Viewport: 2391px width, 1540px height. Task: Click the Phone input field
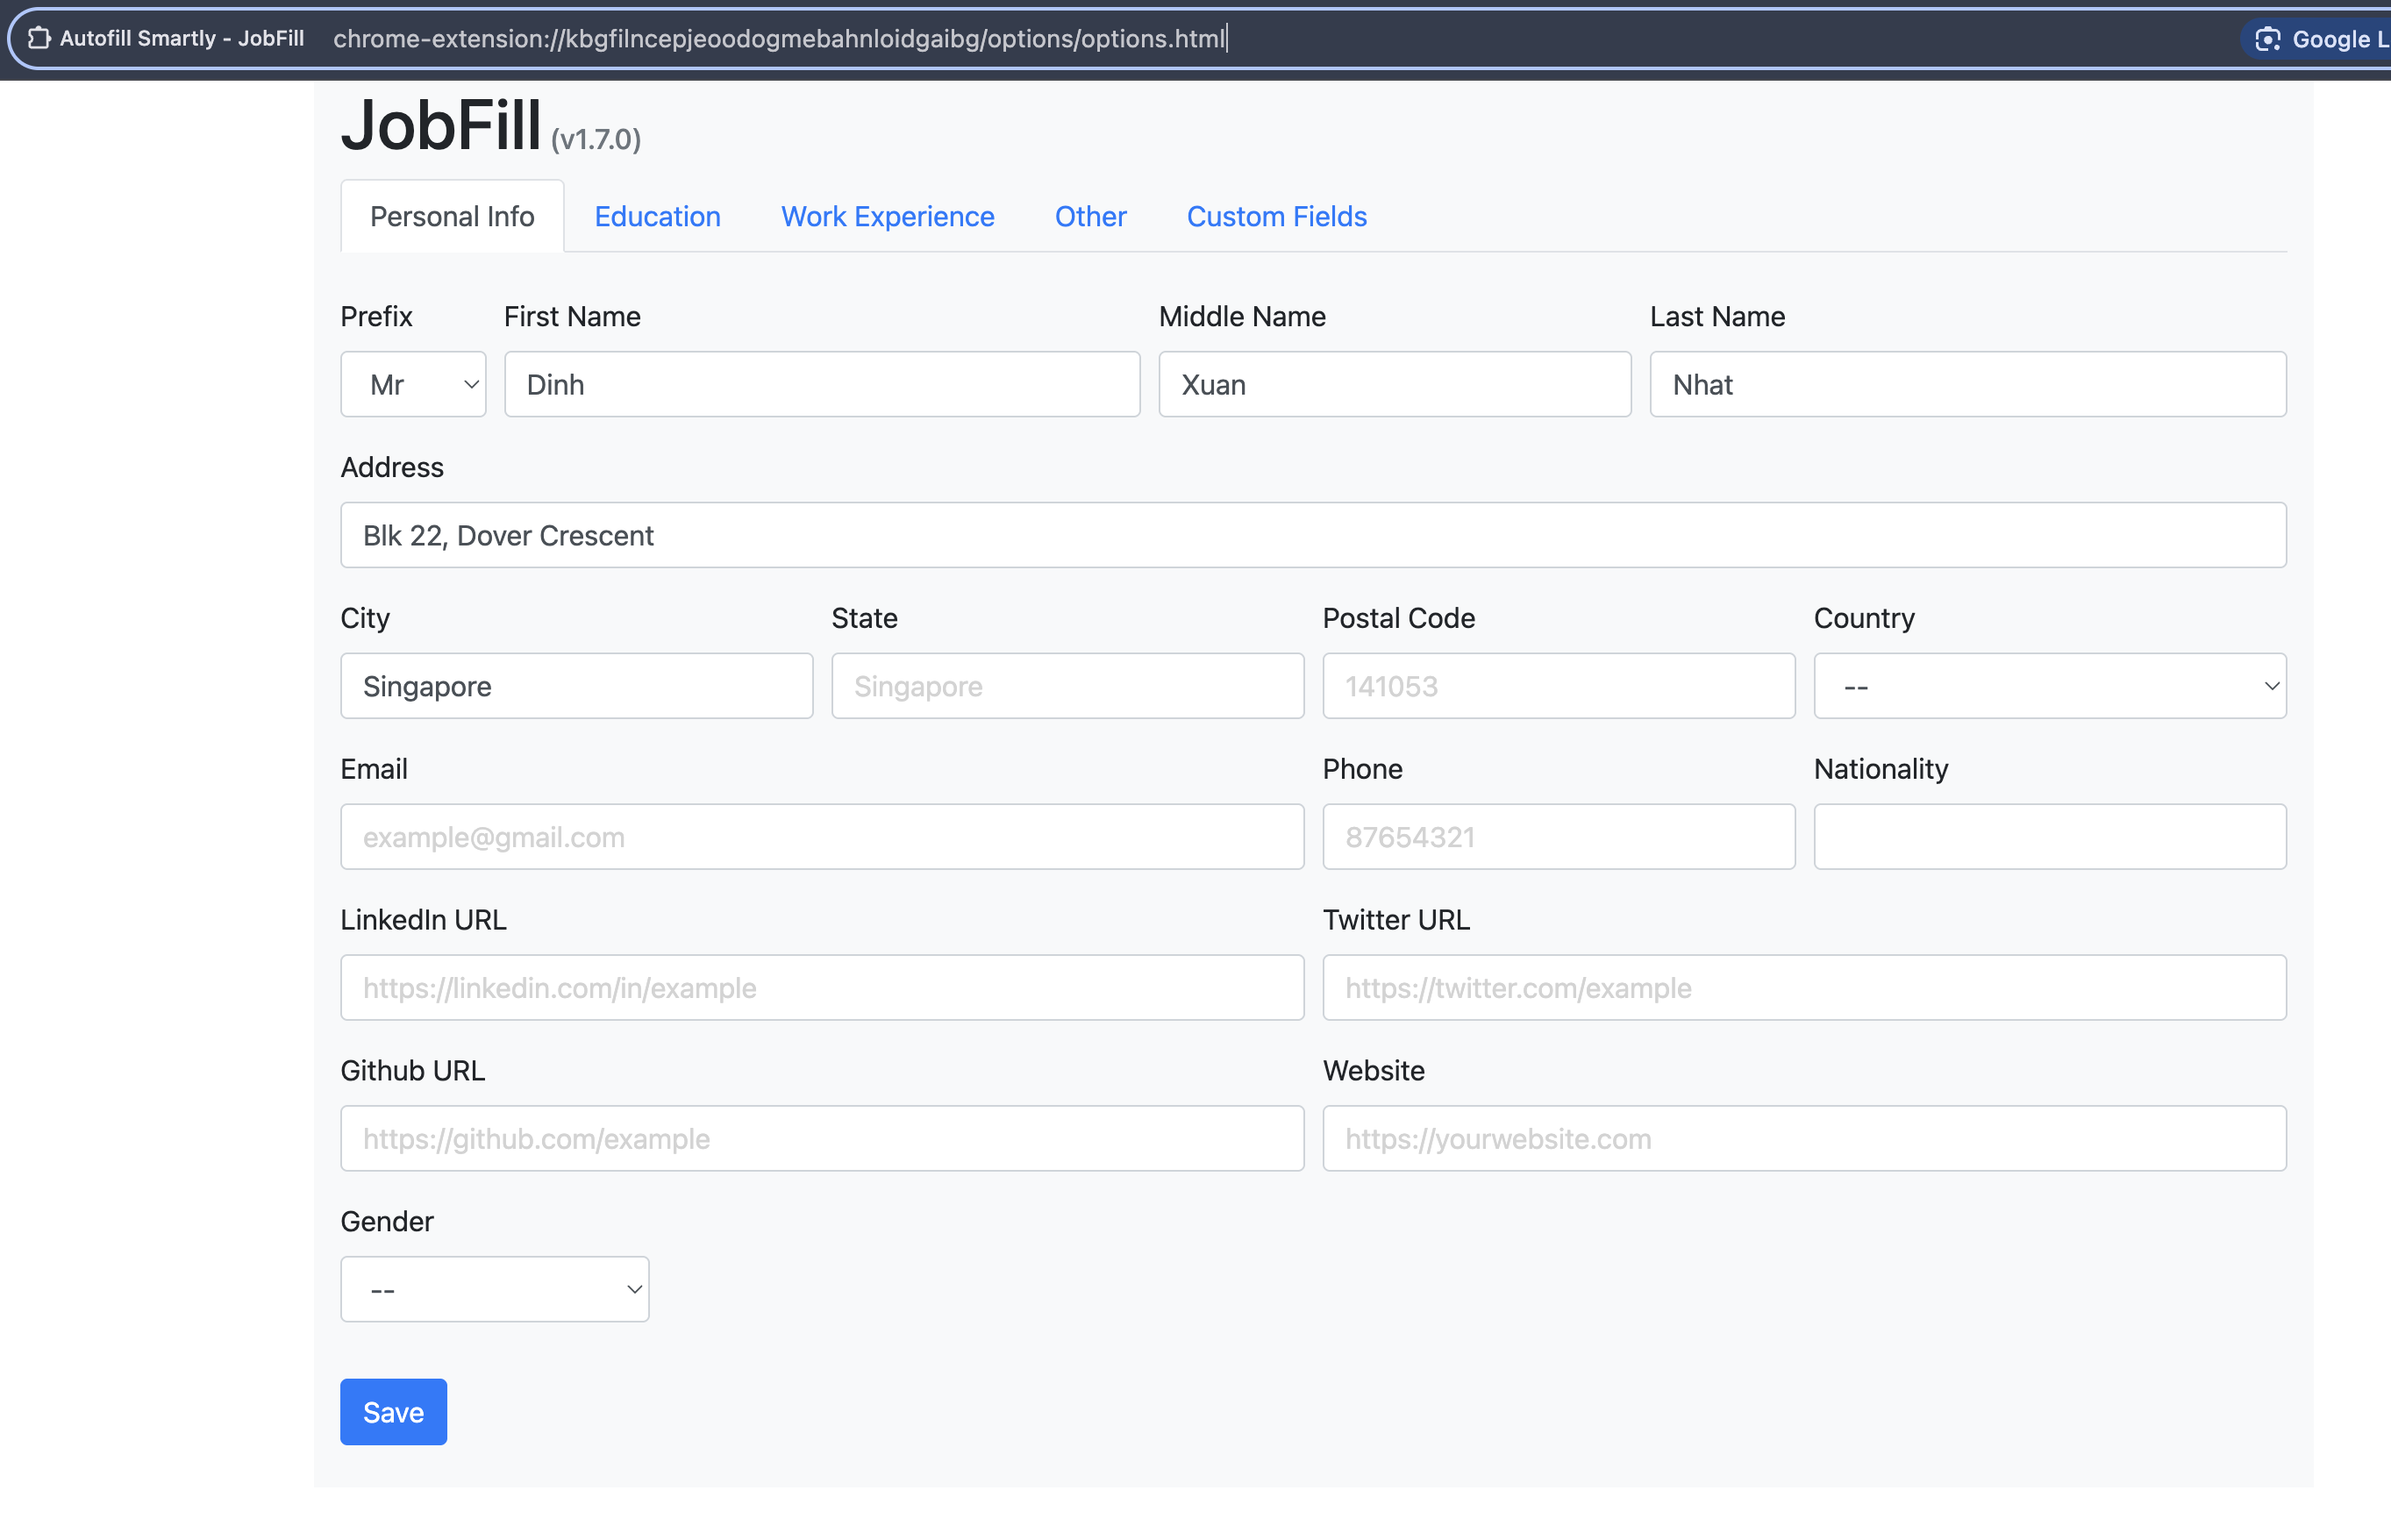1557,837
